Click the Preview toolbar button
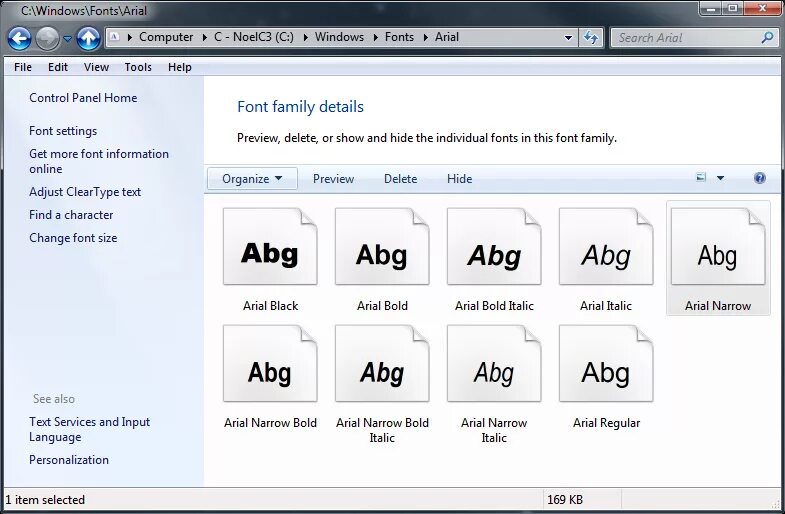Image resolution: width=785 pixels, height=514 pixels. 333,179
